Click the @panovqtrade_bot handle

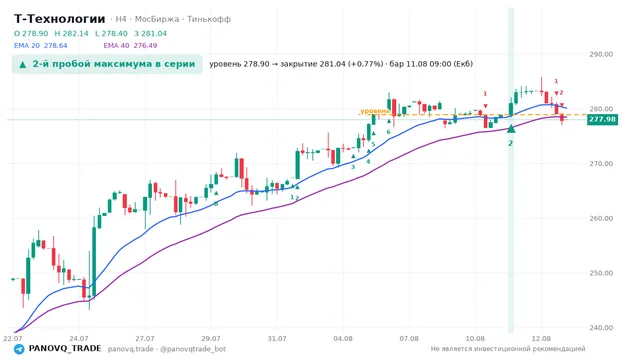193,349
